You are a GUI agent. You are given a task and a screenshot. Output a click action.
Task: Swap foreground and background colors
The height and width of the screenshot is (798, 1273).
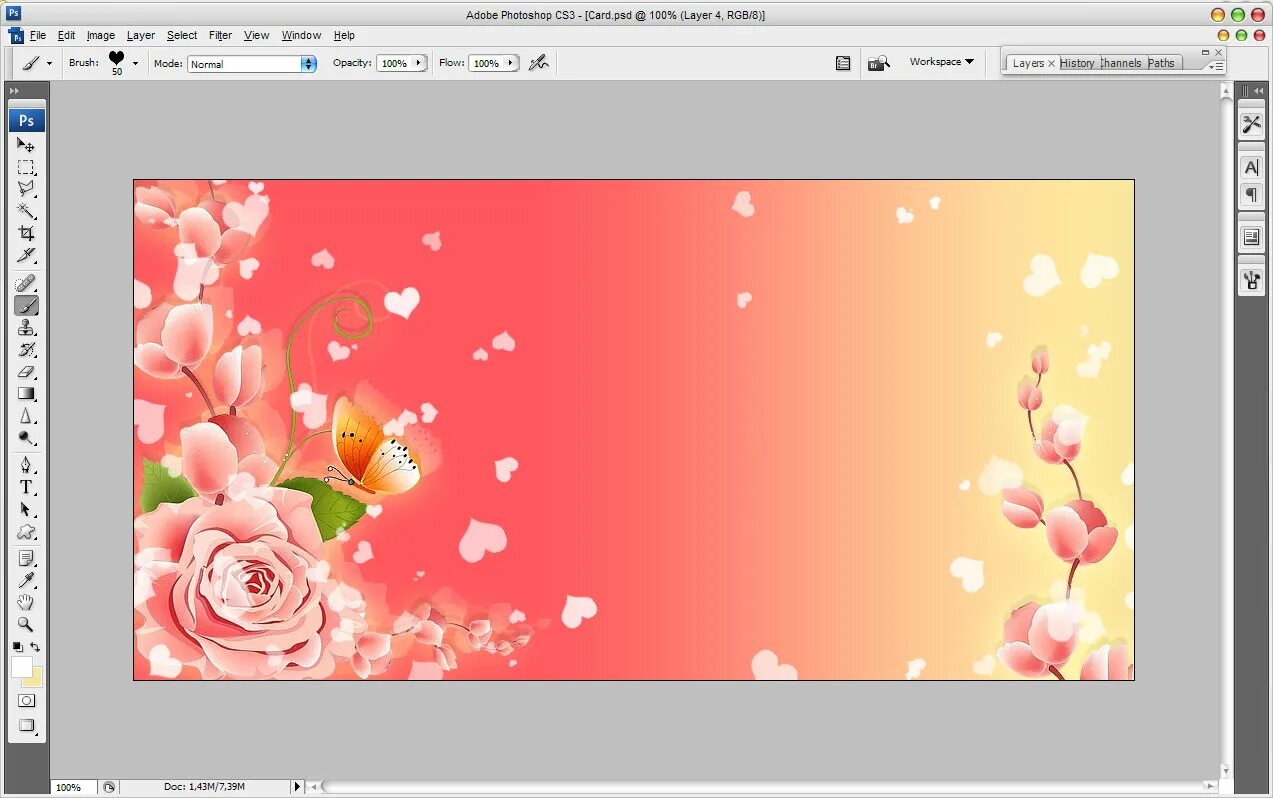point(36,647)
